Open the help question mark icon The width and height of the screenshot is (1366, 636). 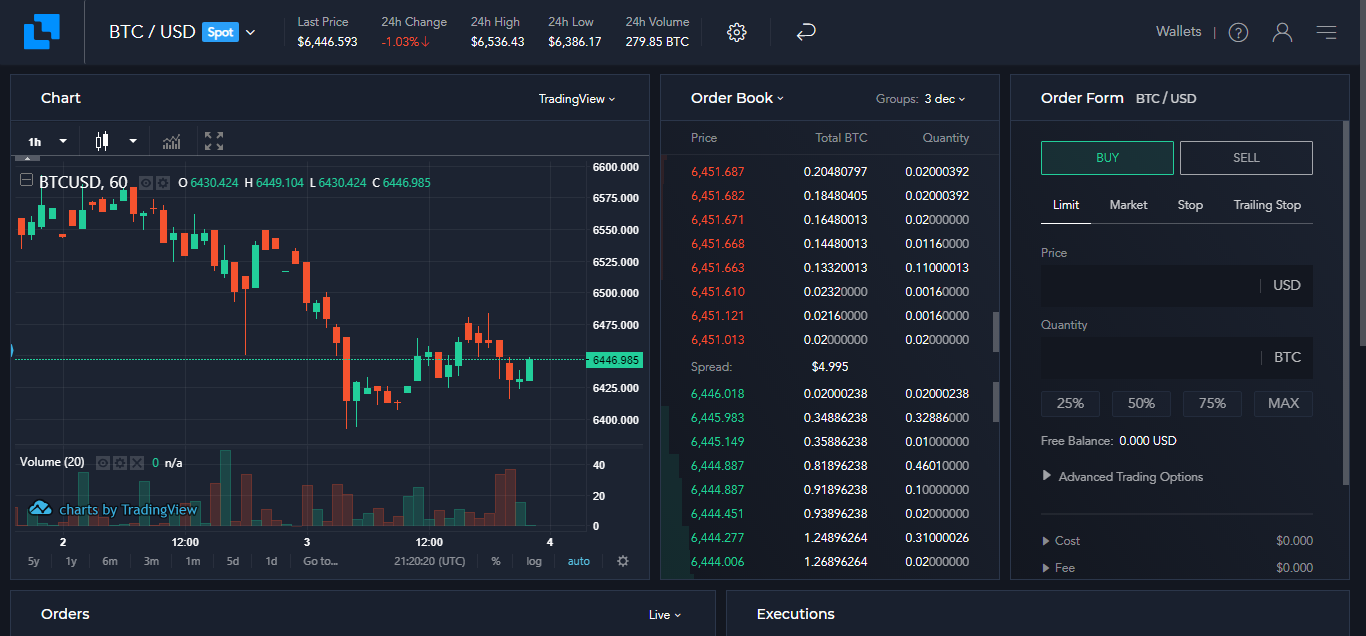(1238, 32)
